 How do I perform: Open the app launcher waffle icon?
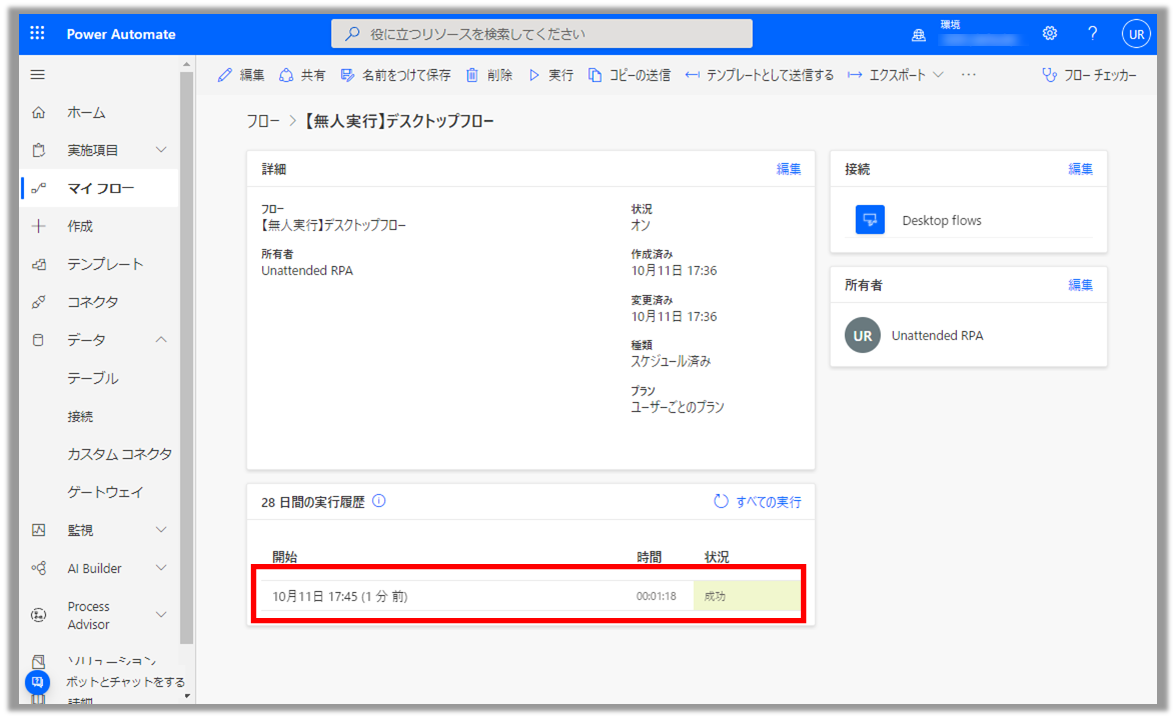click(x=38, y=33)
